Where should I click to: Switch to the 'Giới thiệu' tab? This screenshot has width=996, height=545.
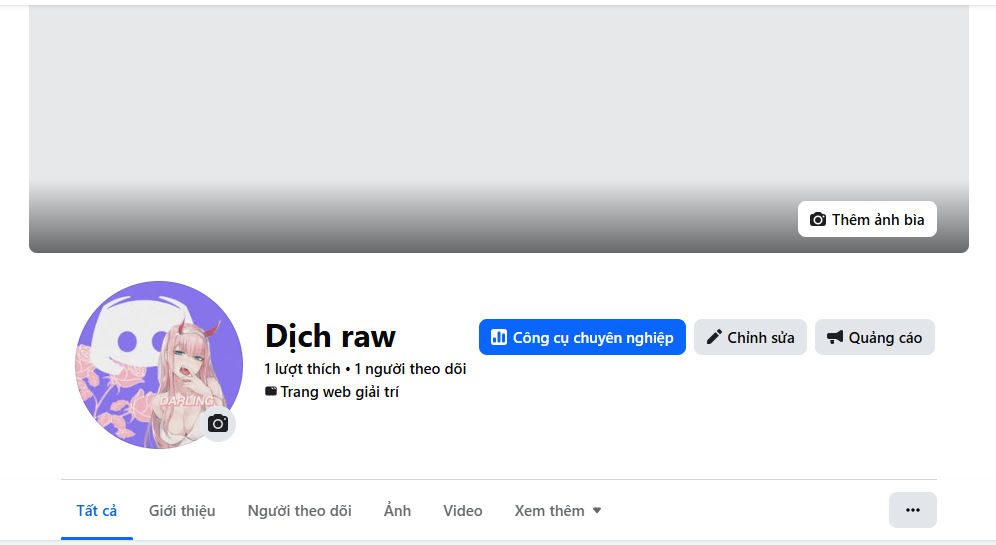[x=182, y=511]
